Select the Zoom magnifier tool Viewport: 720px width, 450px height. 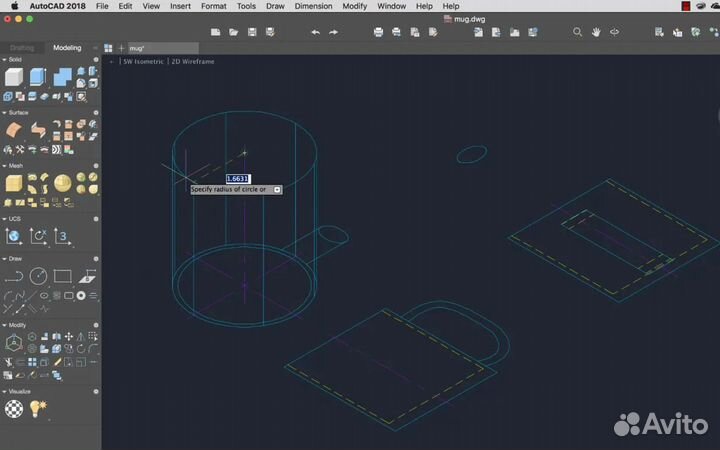pyautogui.click(x=578, y=32)
